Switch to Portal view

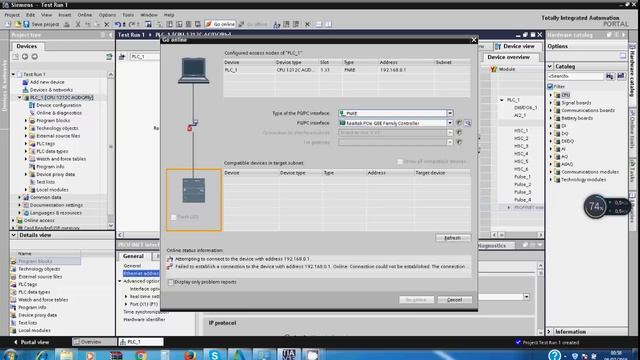(x=31, y=342)
